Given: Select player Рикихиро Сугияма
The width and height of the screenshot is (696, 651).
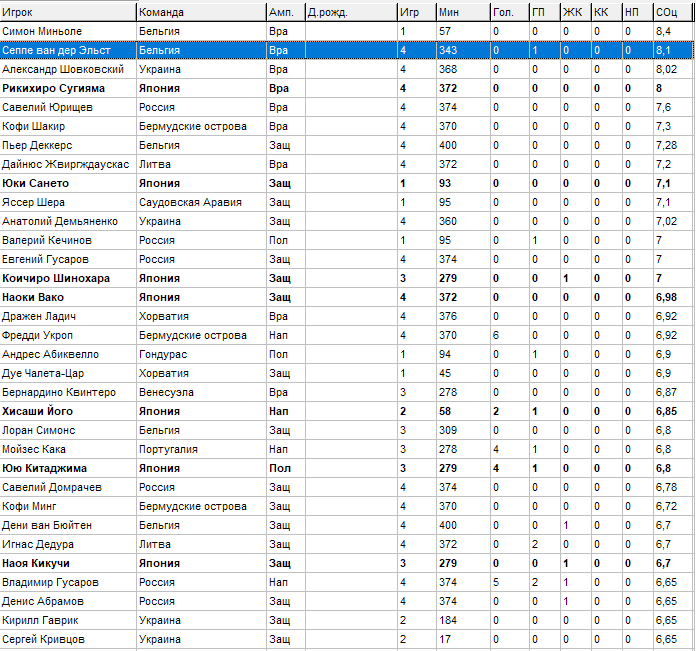Looking at the screenshot, I should [x=54, y=88].
